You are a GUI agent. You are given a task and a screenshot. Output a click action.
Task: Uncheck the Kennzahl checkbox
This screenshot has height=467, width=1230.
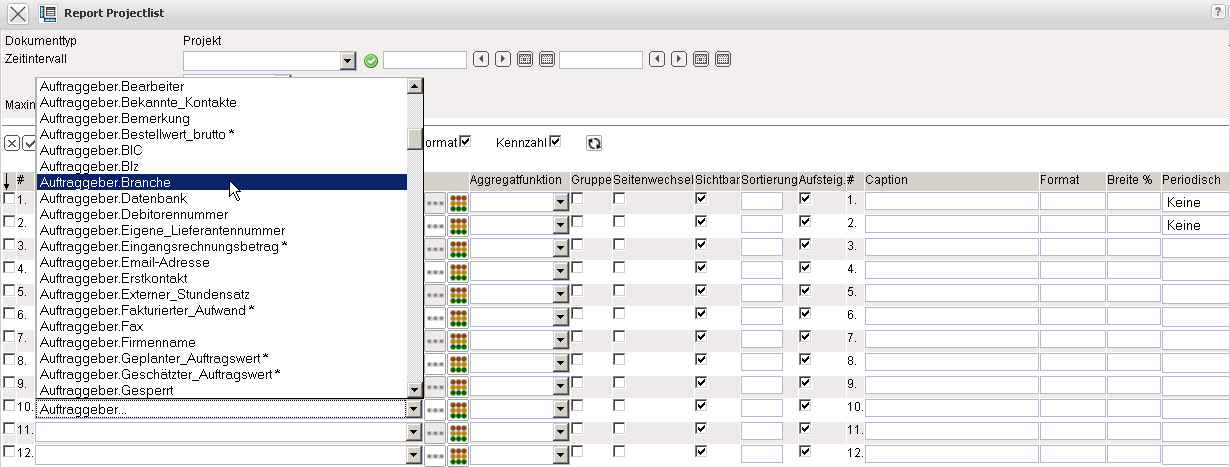(x=555, y=142)
